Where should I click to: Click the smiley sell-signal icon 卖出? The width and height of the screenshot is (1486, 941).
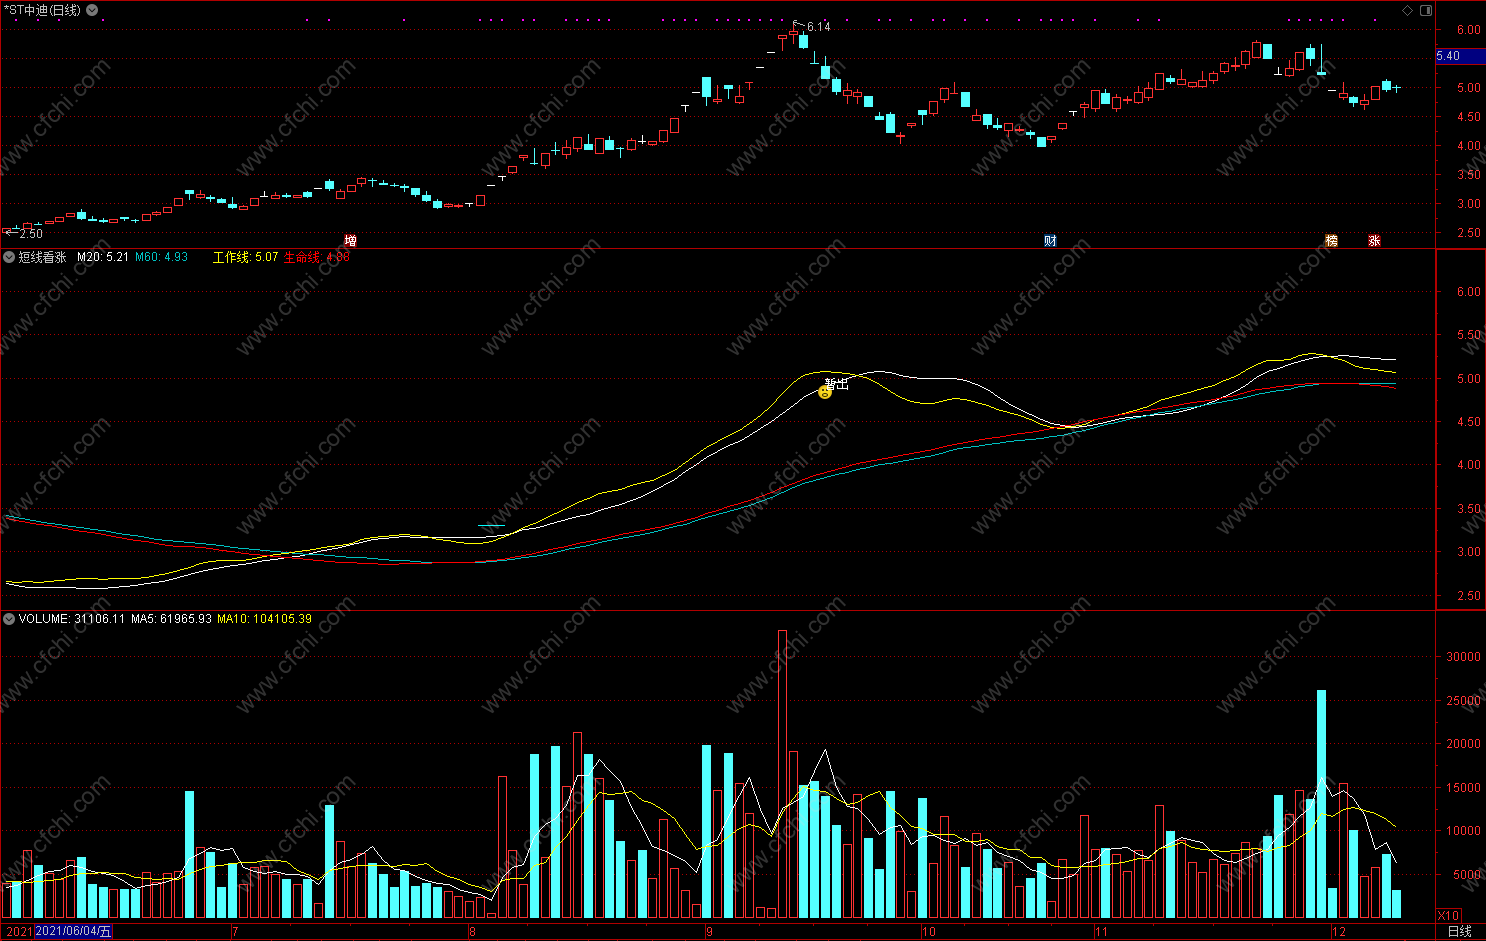pos(825,392)
